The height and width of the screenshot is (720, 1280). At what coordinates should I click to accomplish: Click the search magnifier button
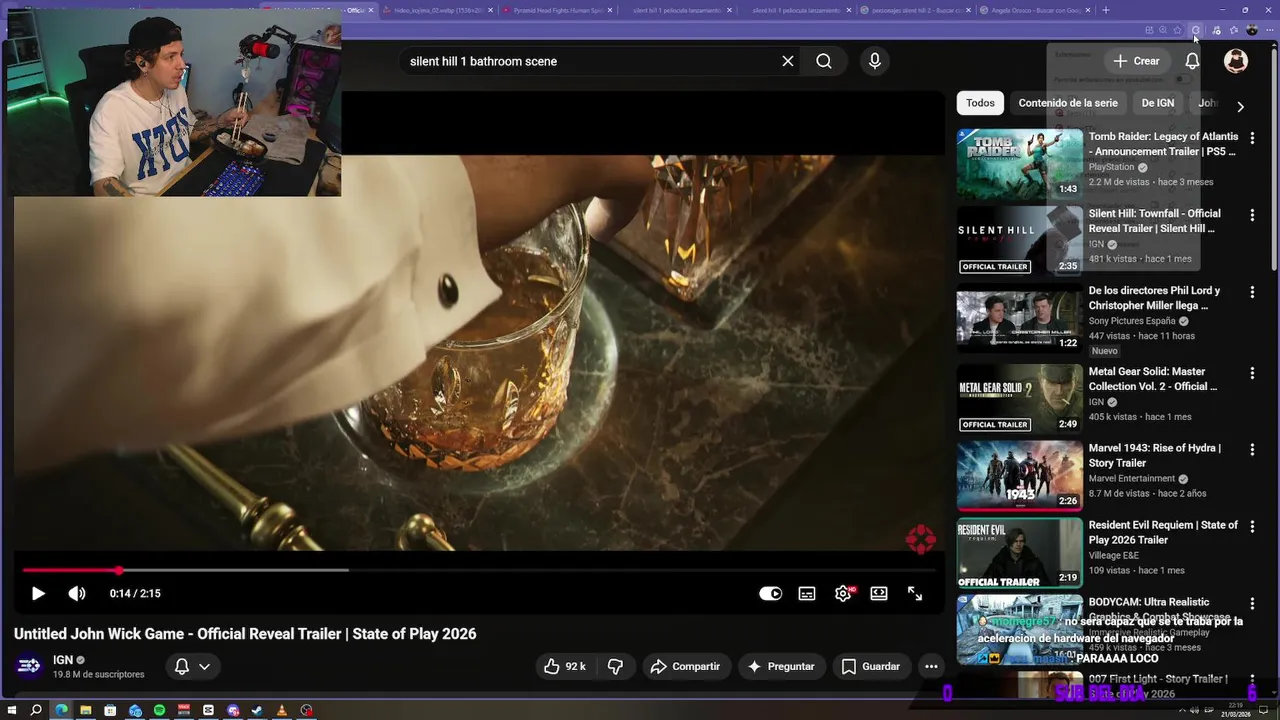(x=824, y=61)
